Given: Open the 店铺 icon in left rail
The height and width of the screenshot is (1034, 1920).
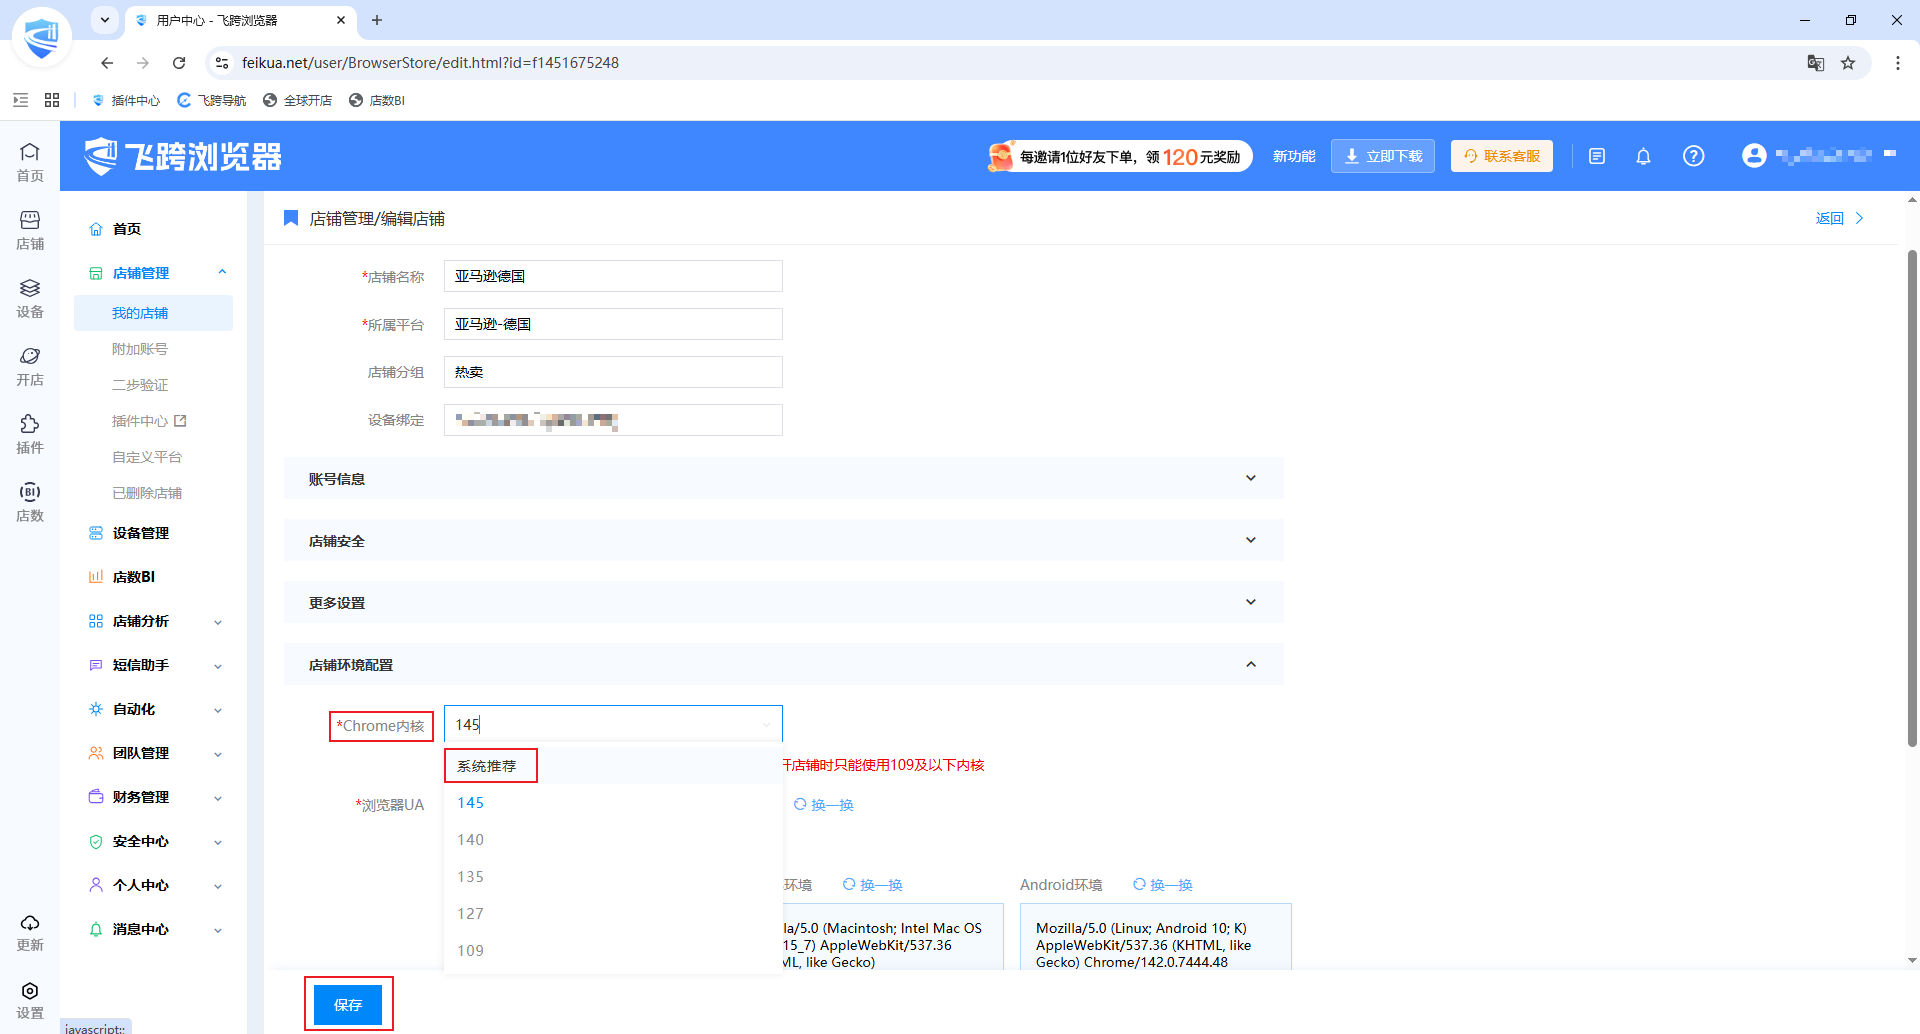Looking at the screenshot, I should point(30,230).
